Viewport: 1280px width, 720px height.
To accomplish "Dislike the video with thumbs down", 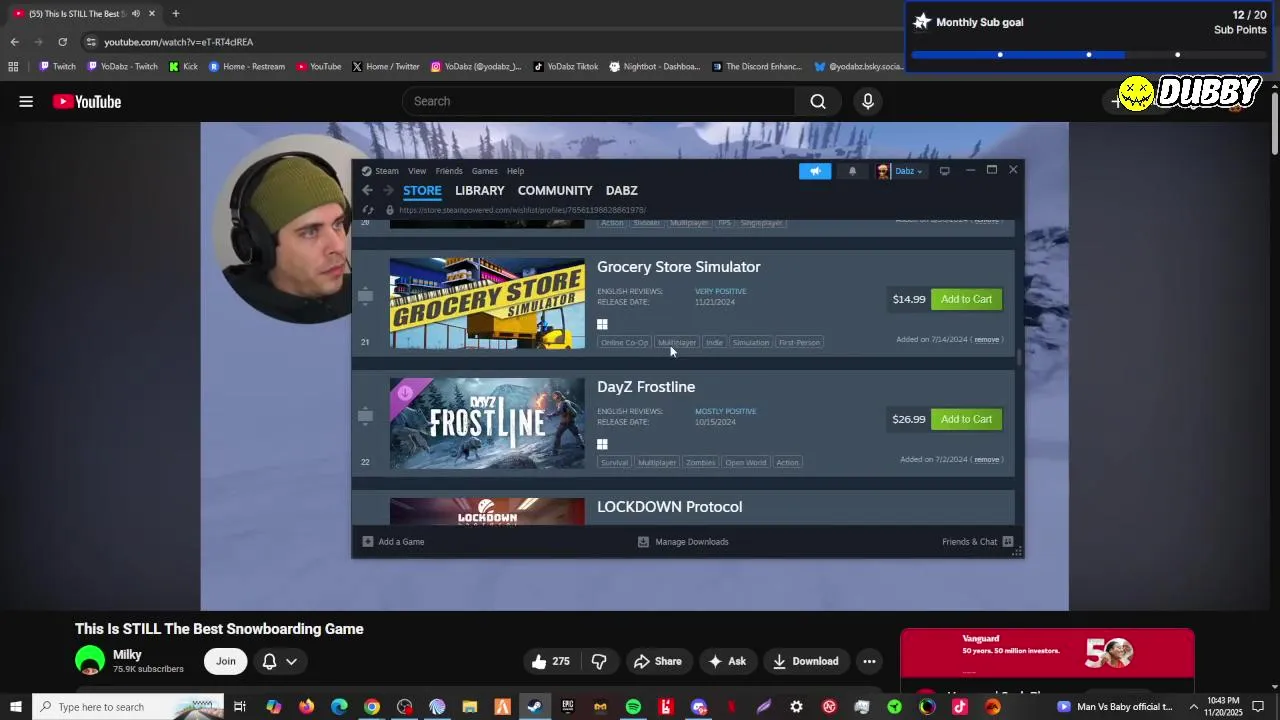I will [599, 661].
